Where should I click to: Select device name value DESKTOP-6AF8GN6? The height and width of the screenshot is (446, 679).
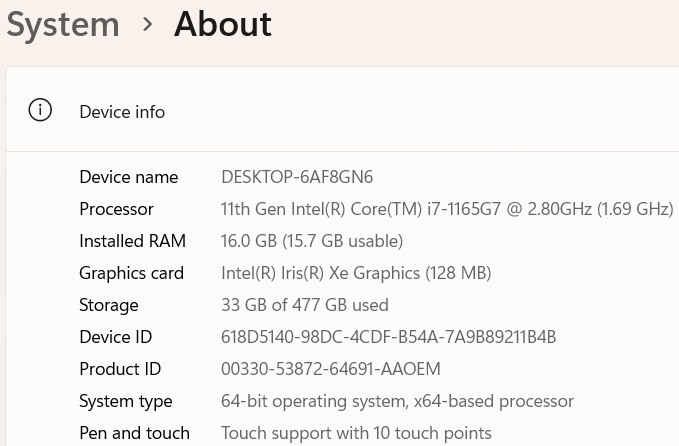(x=297, y=177)
